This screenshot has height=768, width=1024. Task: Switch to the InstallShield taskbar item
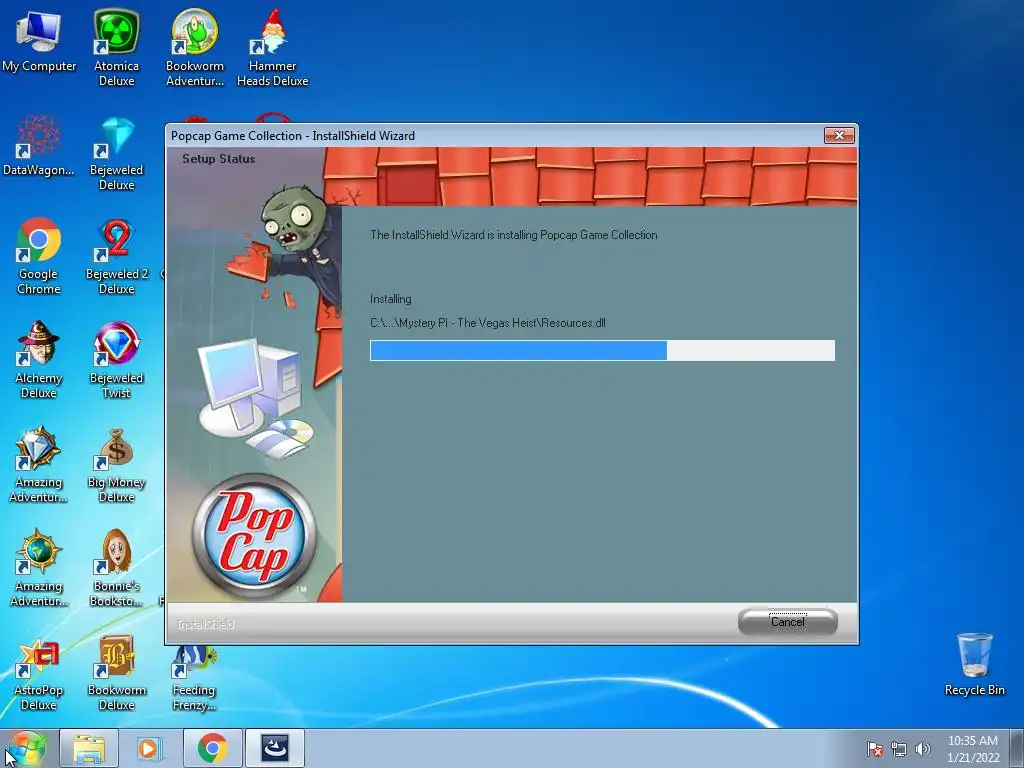coord(275,748)
